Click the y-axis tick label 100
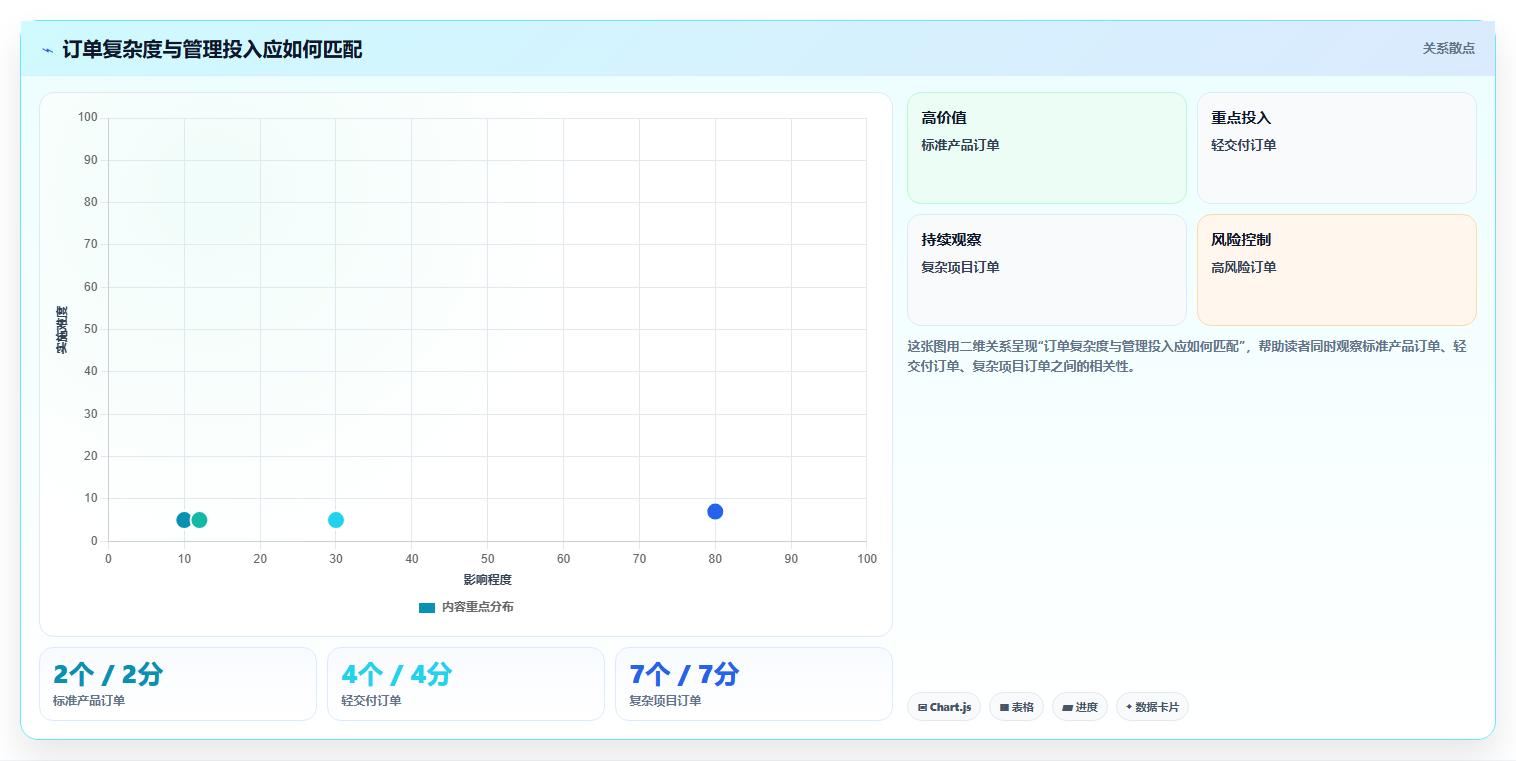This screenshot has width=1516, height=761. tap(87, 118)
